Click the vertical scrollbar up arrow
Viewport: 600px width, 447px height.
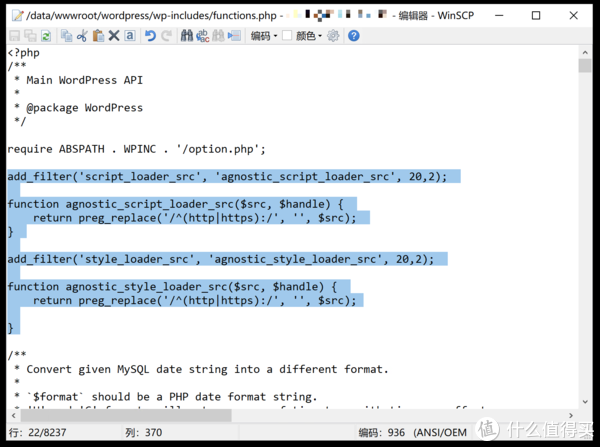click(x=585, y=52)
